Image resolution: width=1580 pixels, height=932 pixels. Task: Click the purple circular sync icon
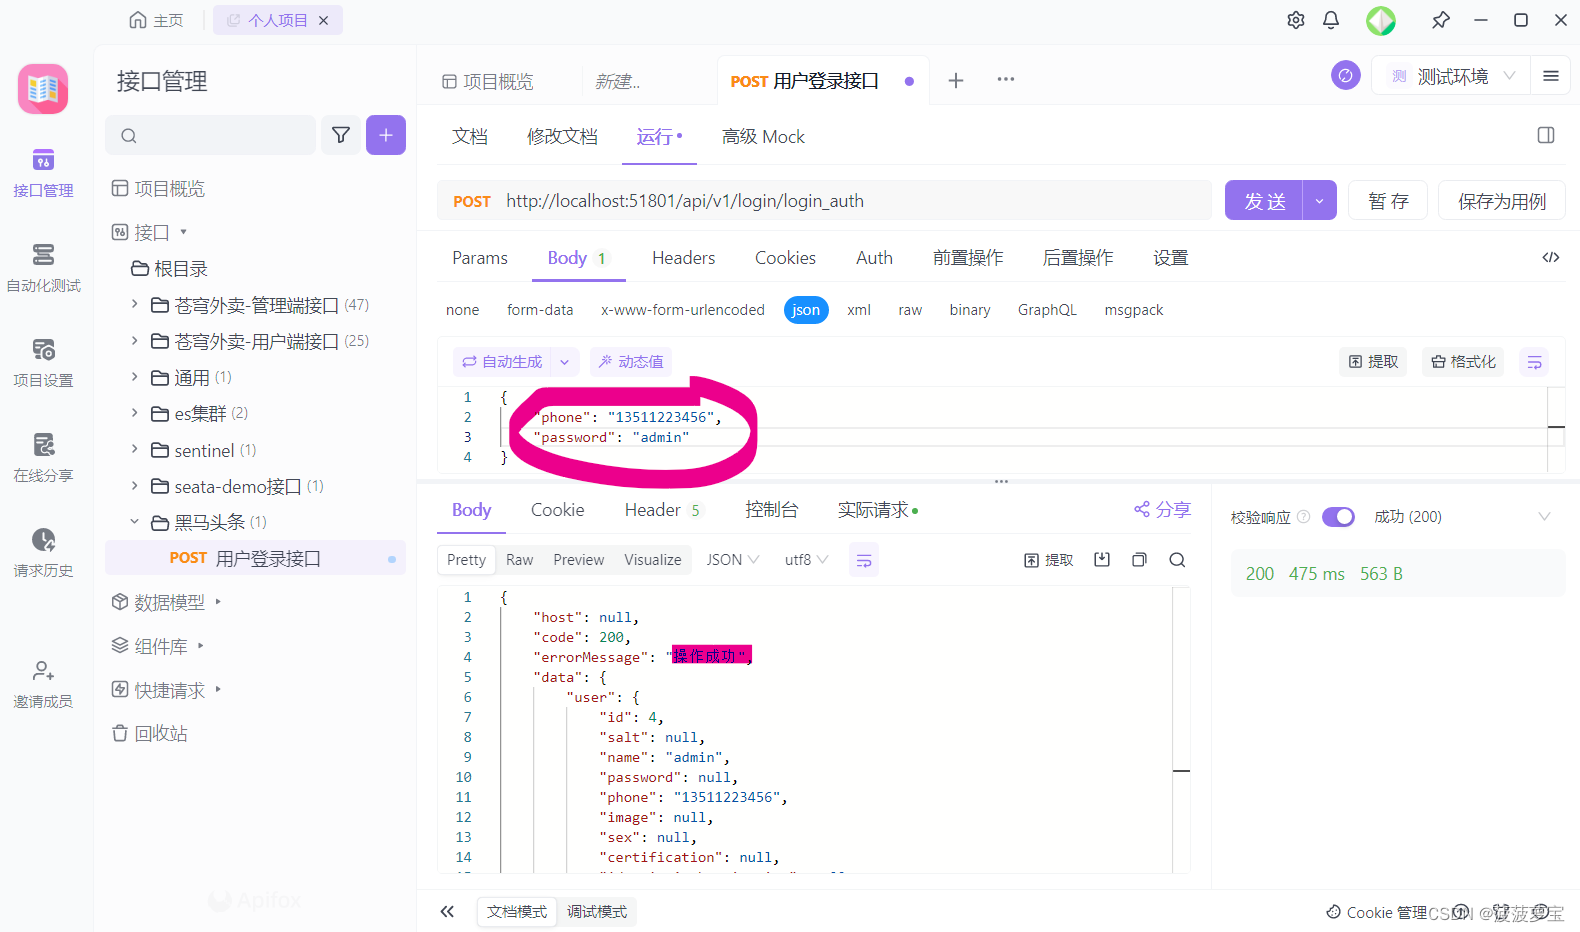coord(1346,75)
